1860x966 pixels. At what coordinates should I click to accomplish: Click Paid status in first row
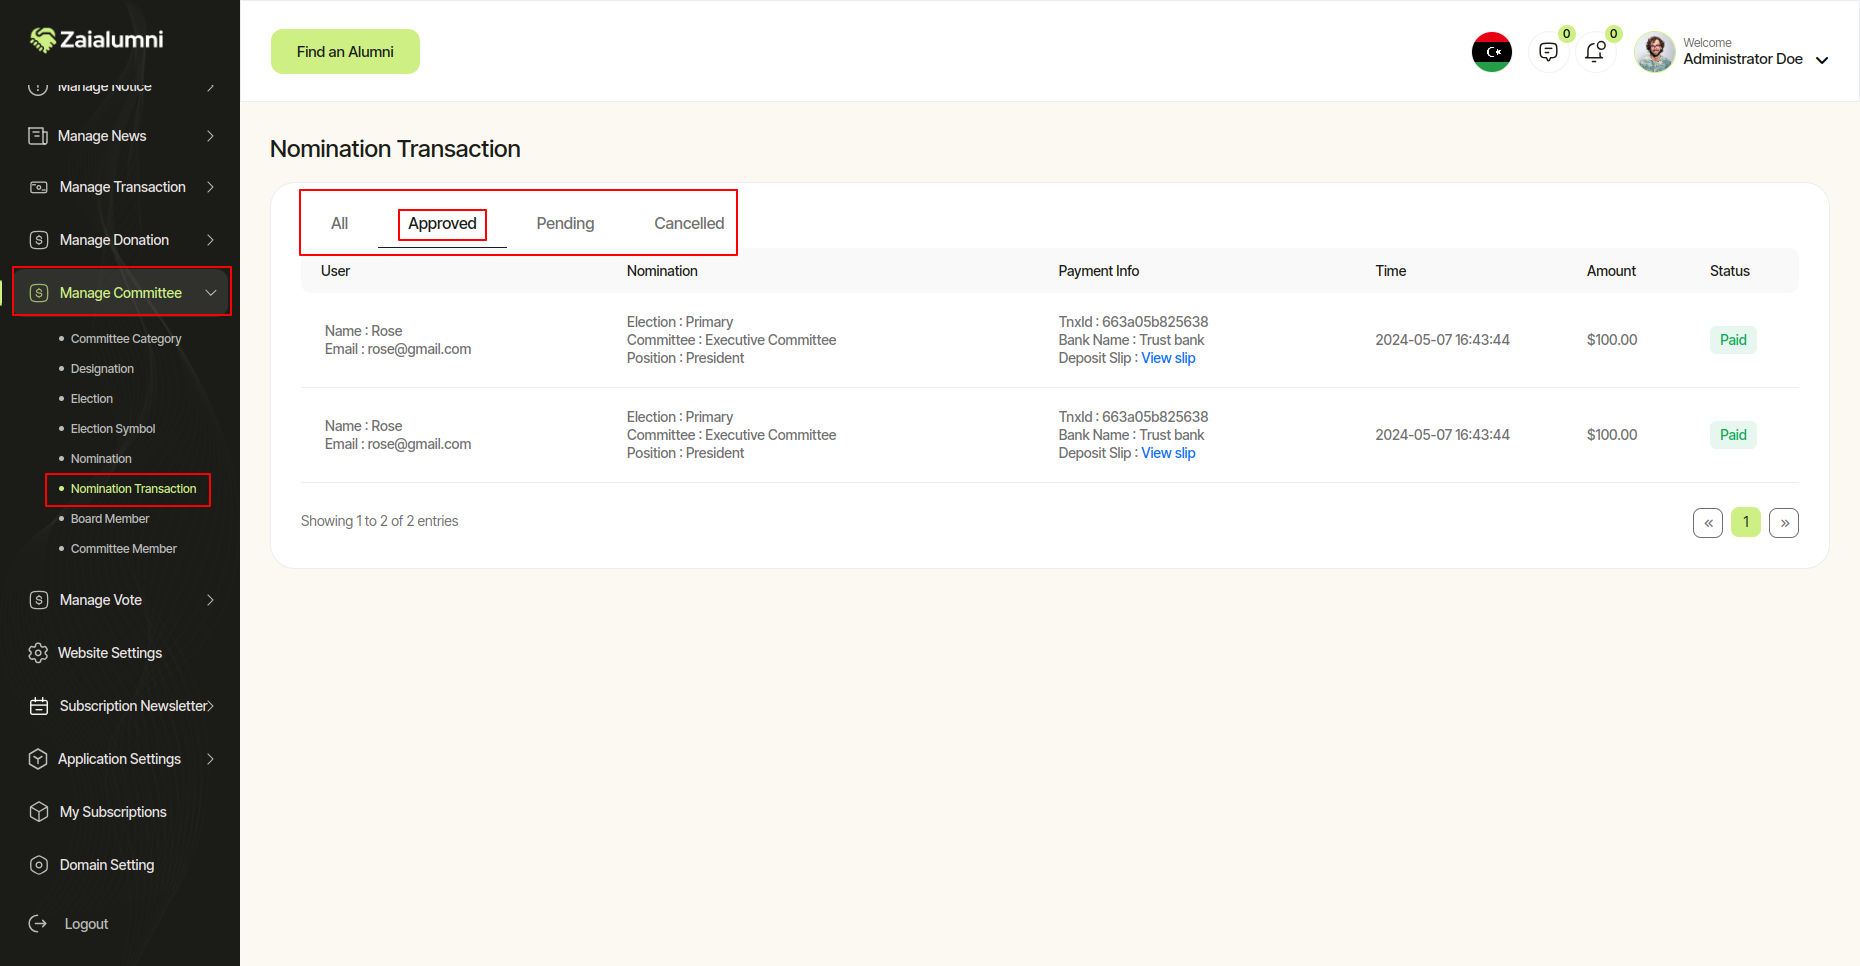[x=1733, y=340]
